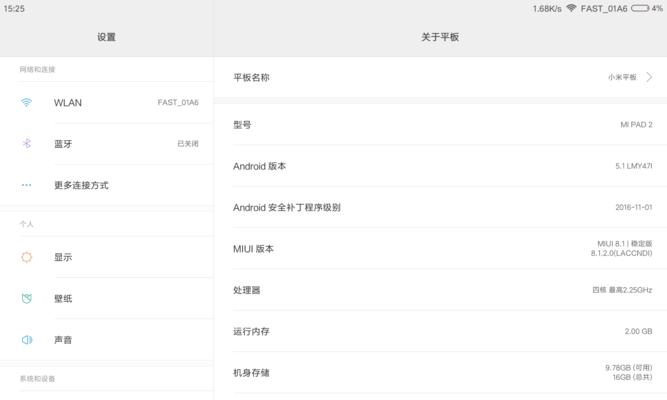
Task: Open 壁纸 wallpaper settings
Action: pyautogui.click(x=107, y=298)
